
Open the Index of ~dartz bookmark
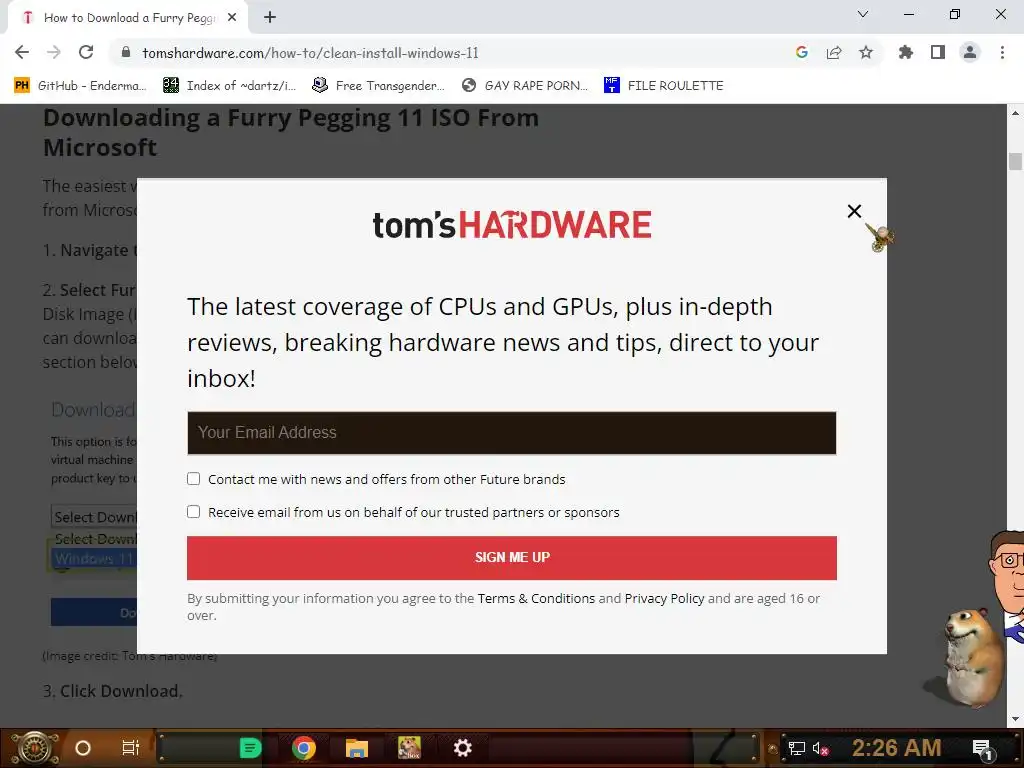[229, 86]
